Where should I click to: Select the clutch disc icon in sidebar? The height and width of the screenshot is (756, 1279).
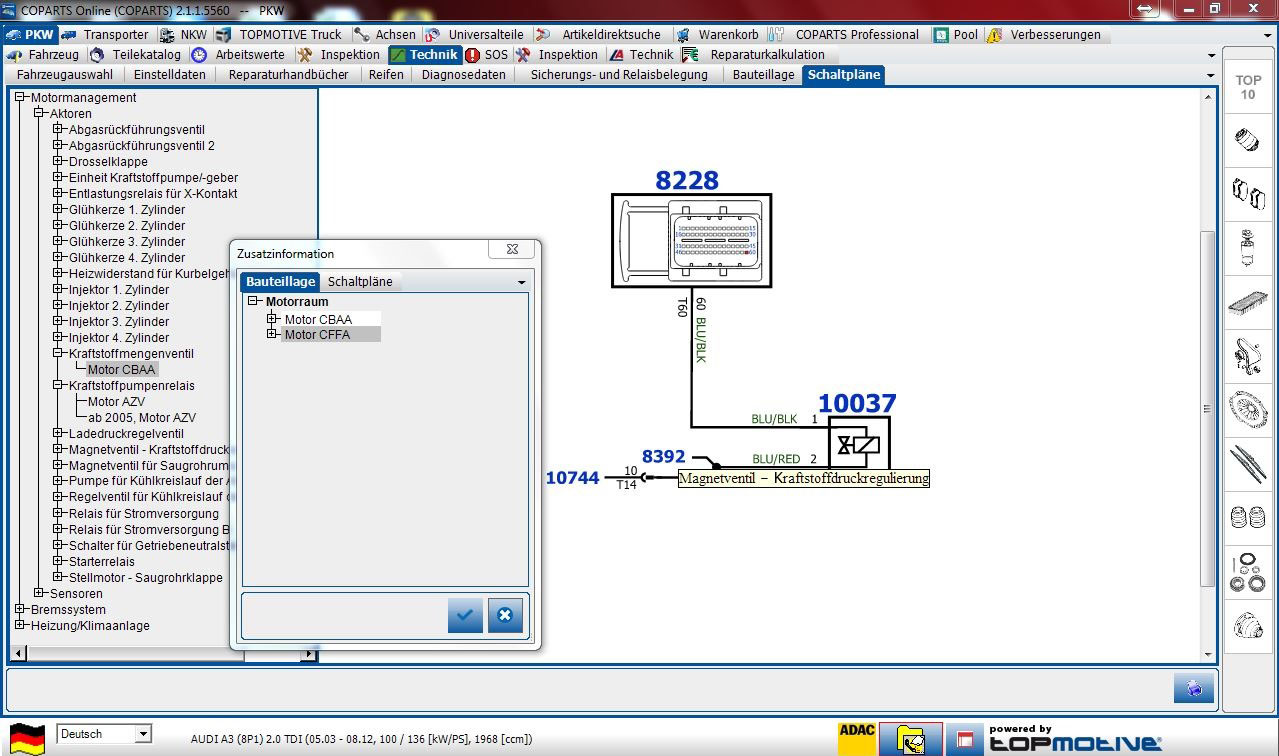click(x=1247, y=409)
